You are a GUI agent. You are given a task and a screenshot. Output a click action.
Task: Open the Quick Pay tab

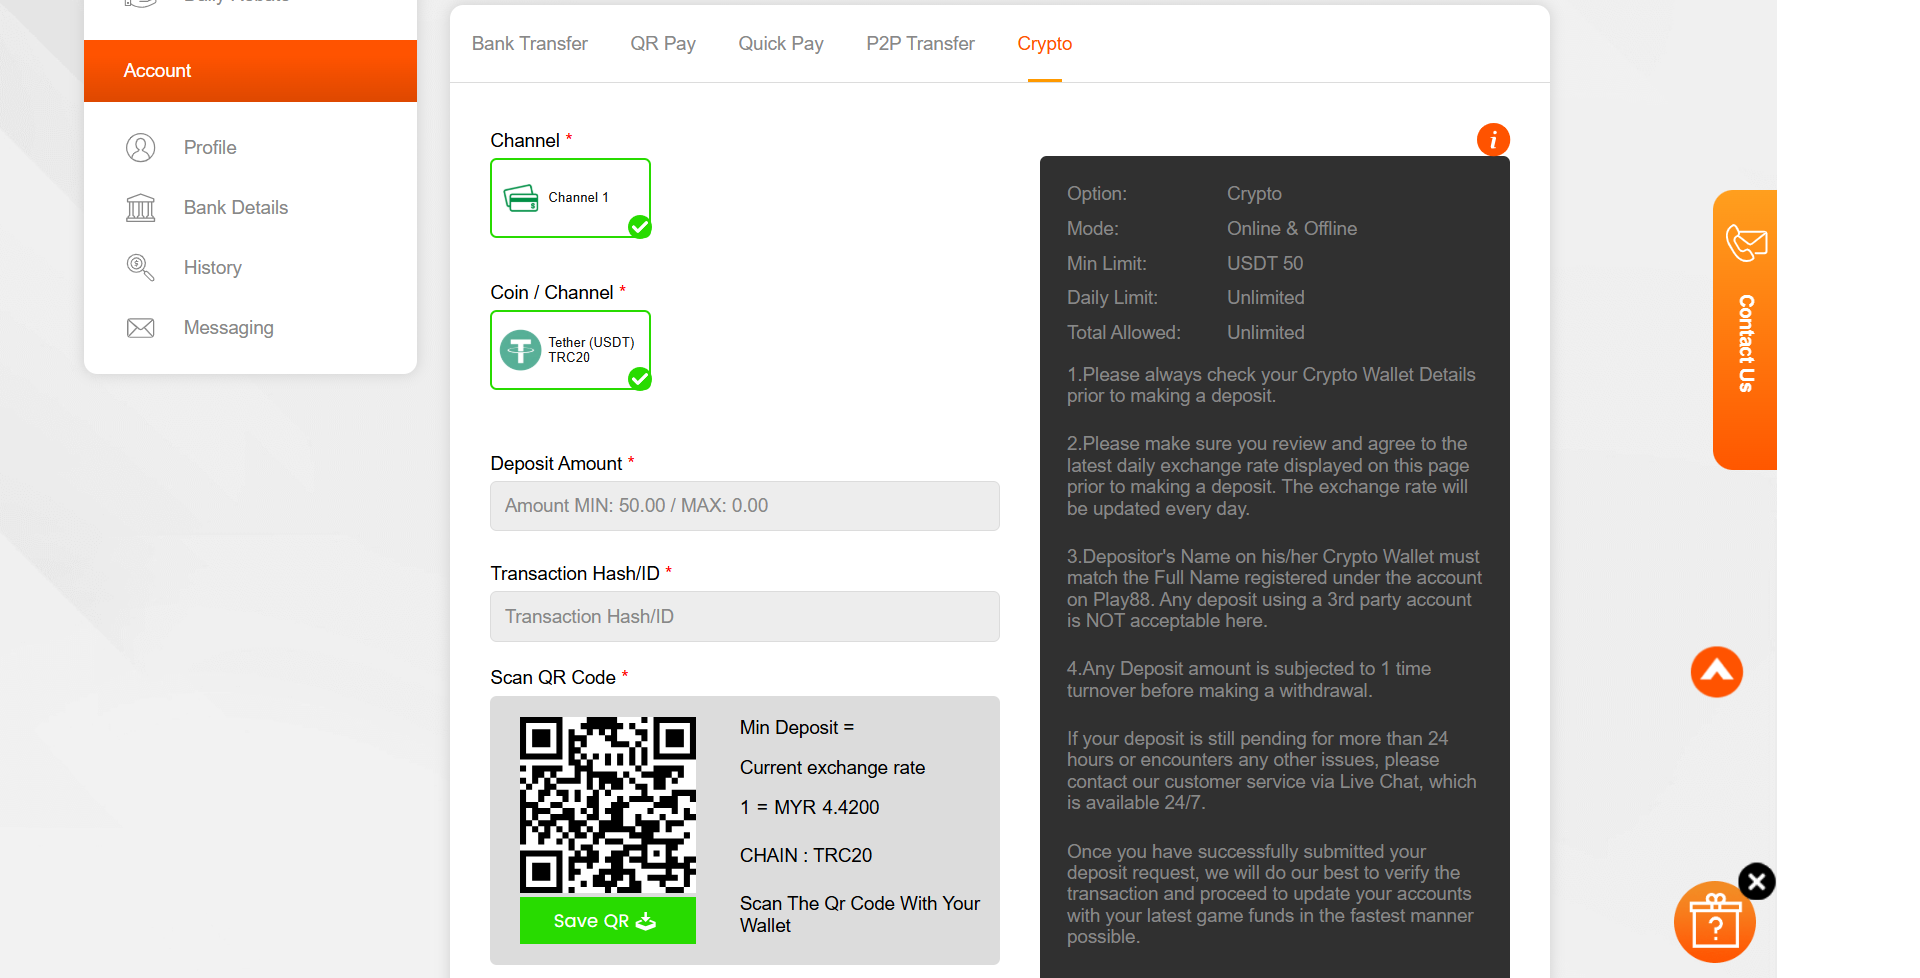780,44
